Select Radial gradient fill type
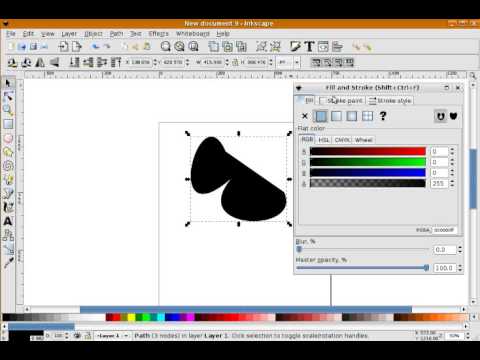Image resolution: width=480 pixels, height=360 pixels. [352, 116]
